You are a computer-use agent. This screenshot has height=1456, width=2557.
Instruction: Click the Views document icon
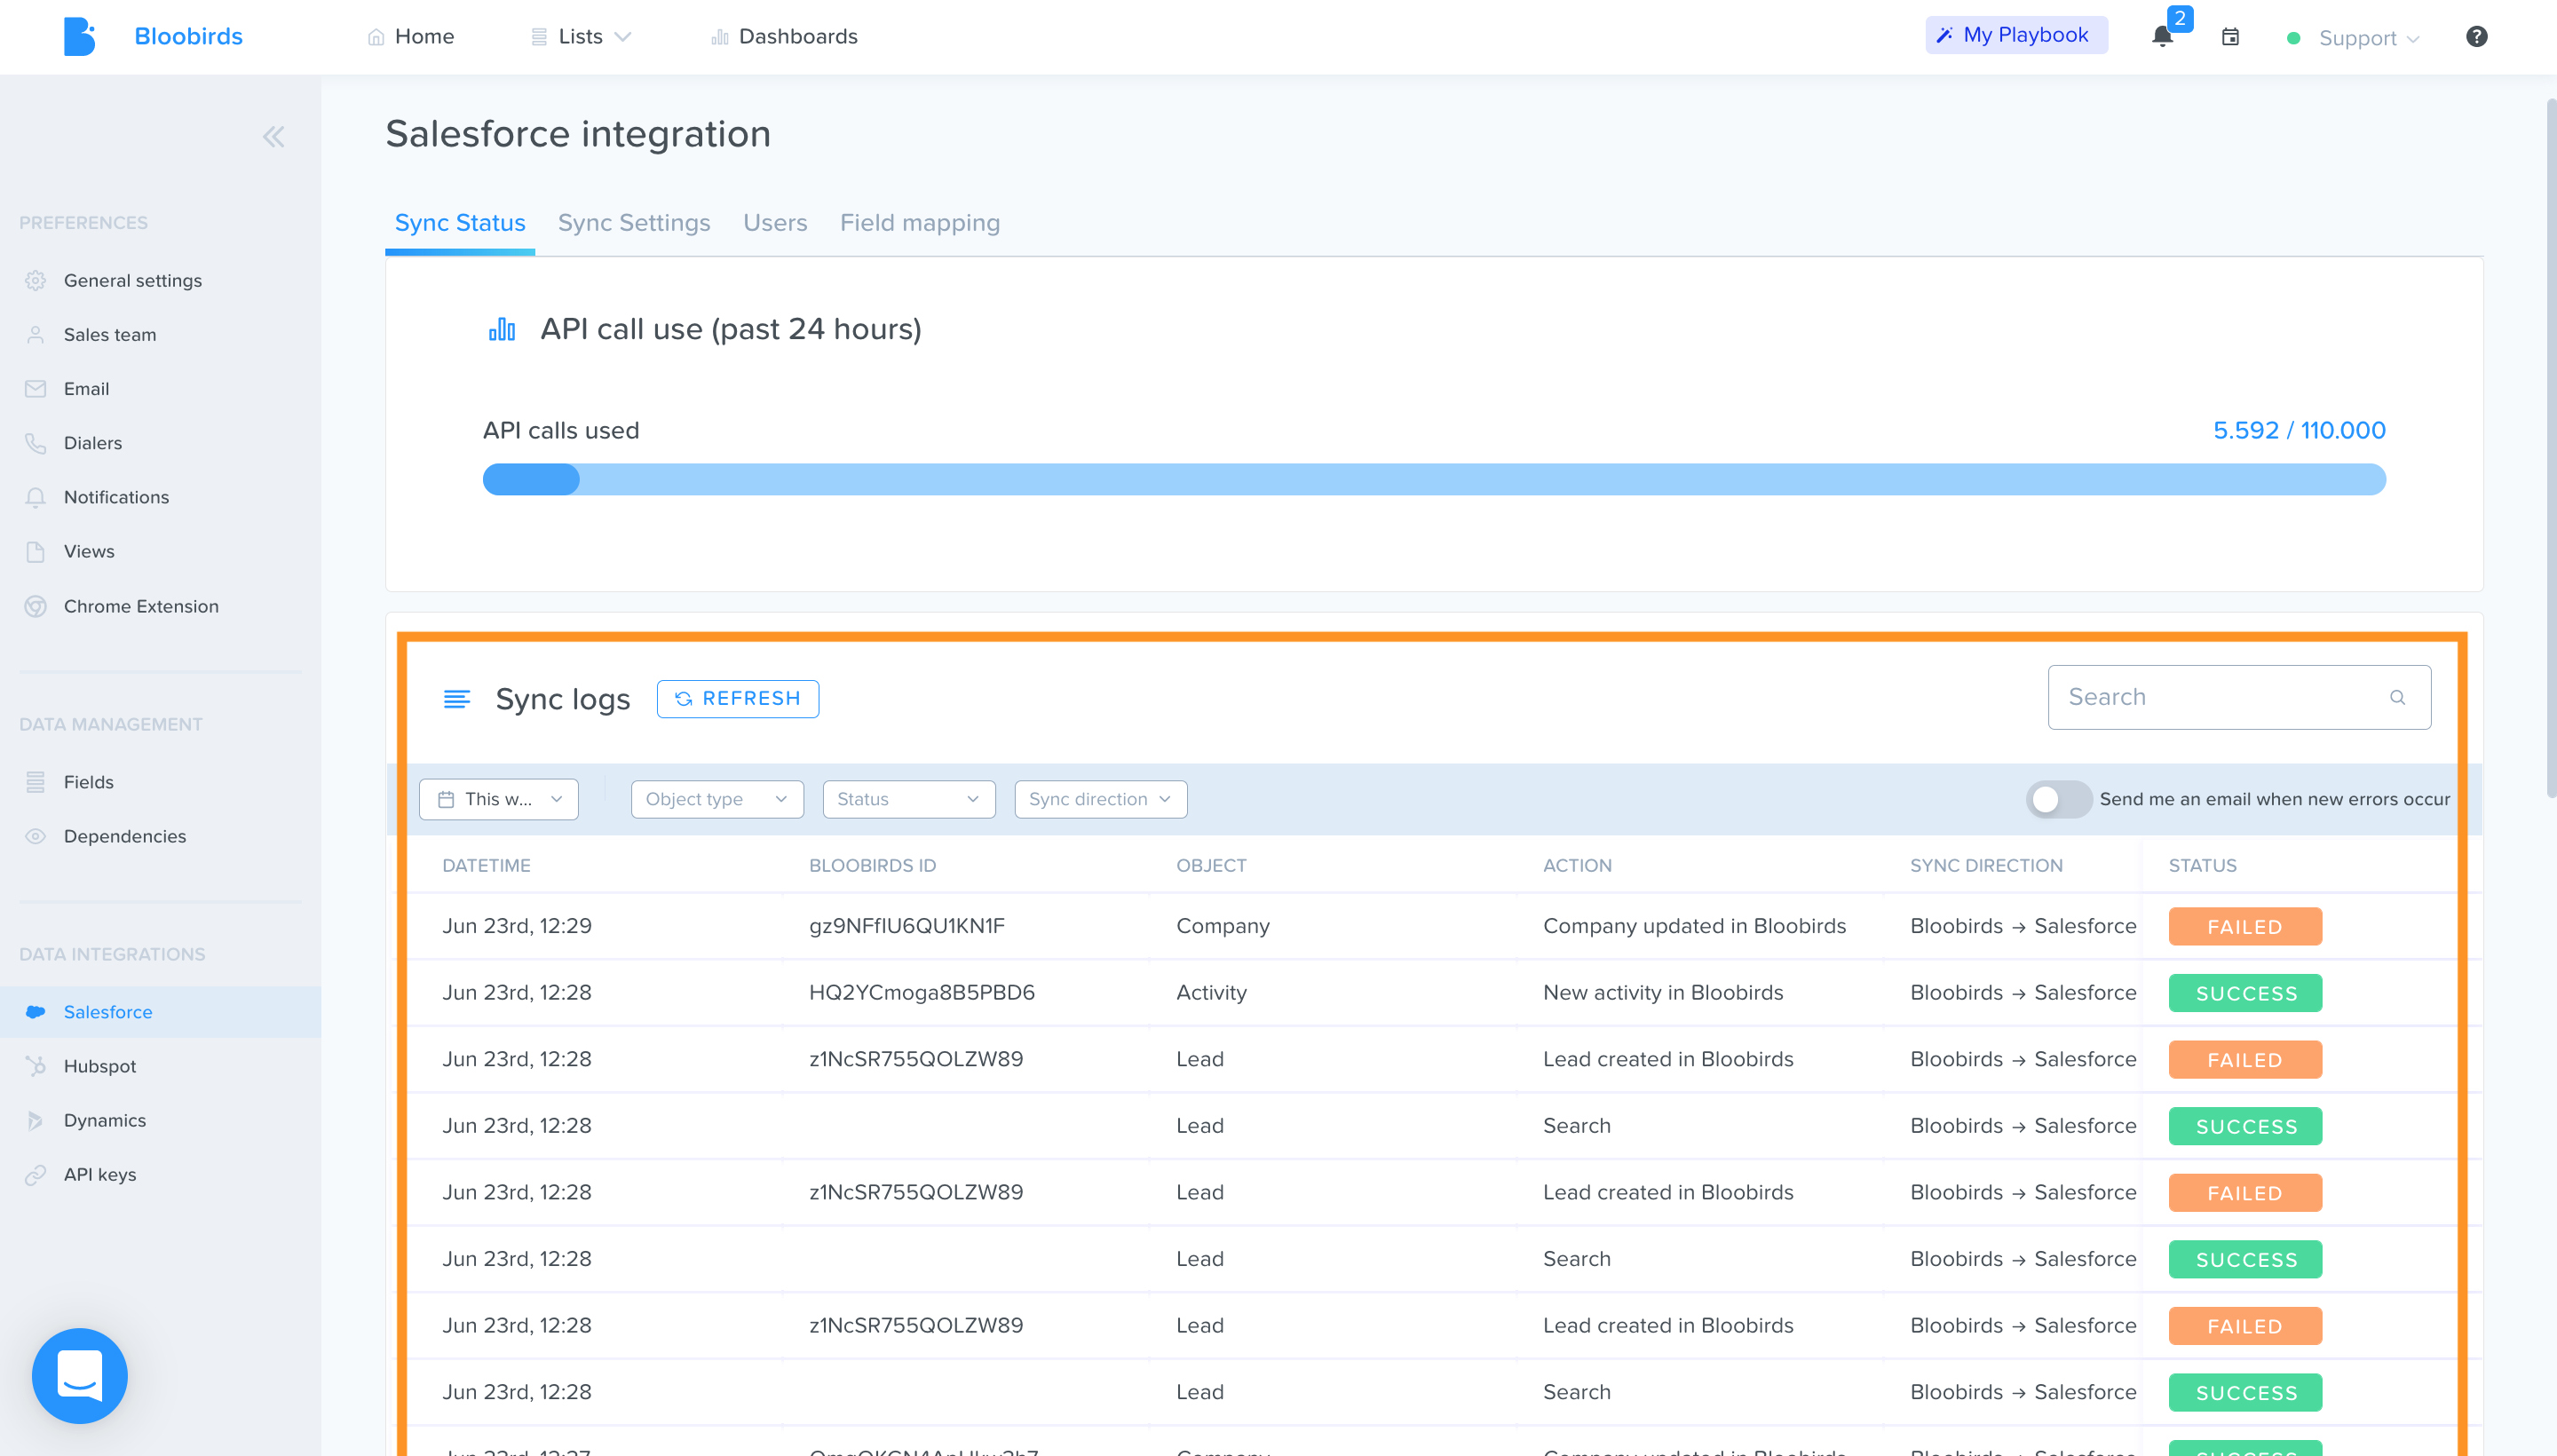tap(36, 552)
